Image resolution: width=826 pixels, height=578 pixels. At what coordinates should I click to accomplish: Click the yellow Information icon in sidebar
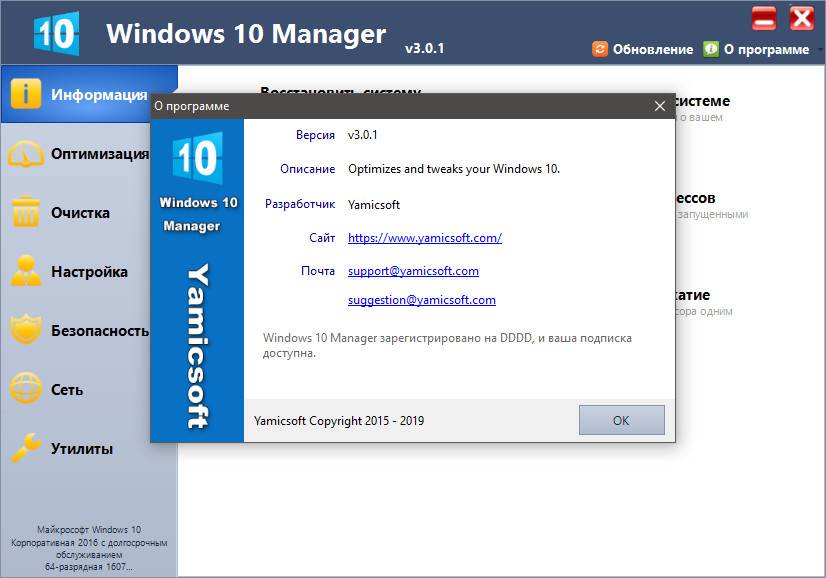point(25,94)
